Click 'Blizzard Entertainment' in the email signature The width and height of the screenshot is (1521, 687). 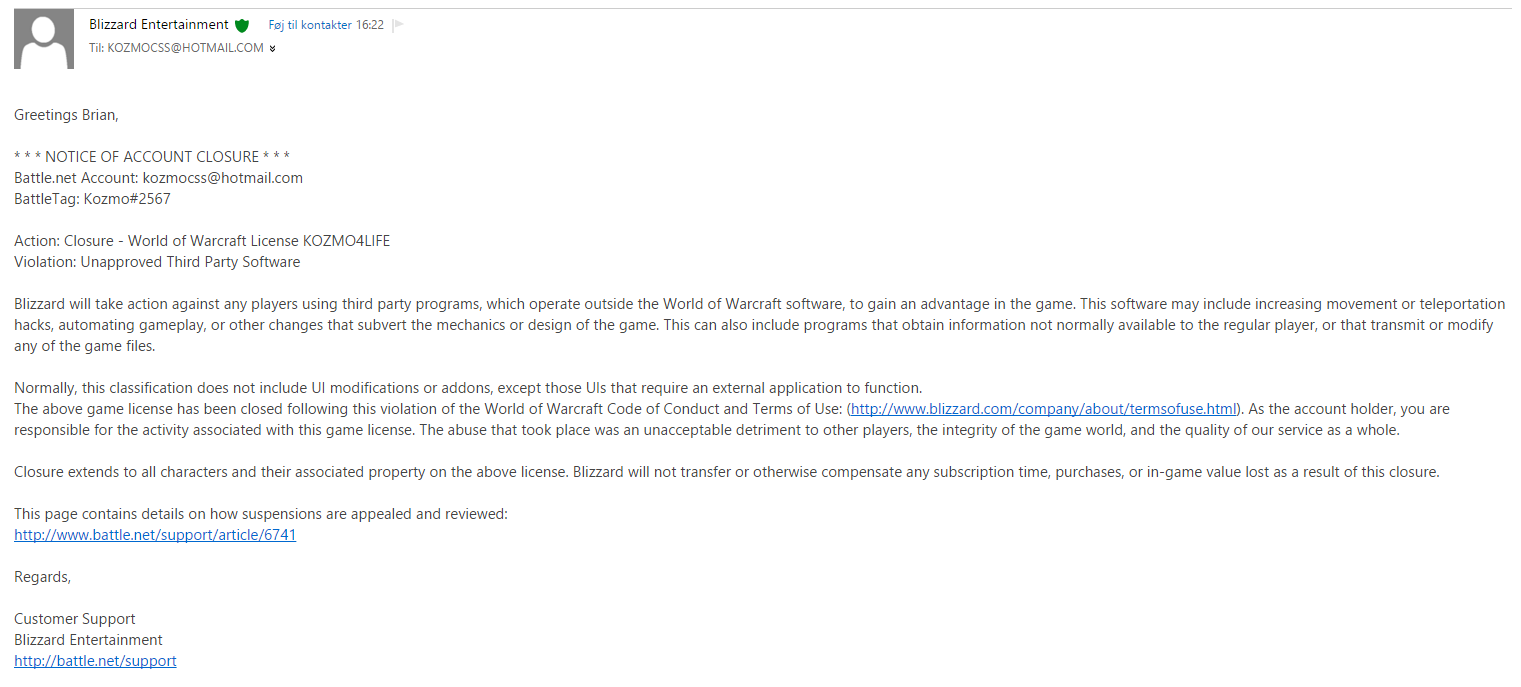tap(88, 640)
